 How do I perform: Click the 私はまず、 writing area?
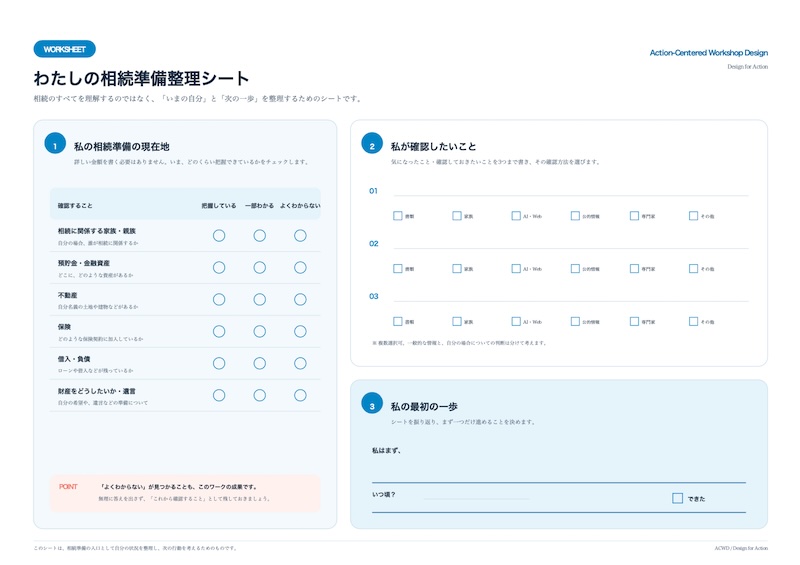pyautogui.click(x=559, y=464)
